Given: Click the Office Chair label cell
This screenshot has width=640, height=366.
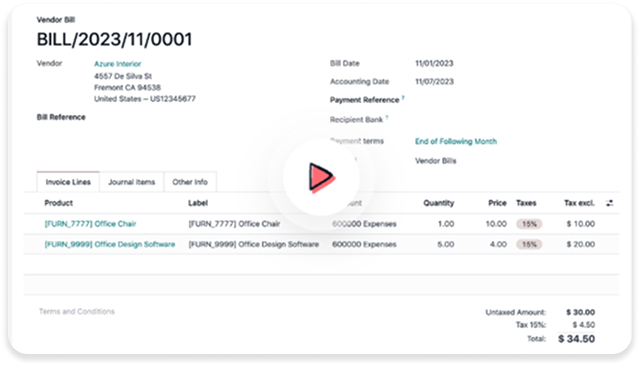Looking at the screenshot, I should click(234, 224).
